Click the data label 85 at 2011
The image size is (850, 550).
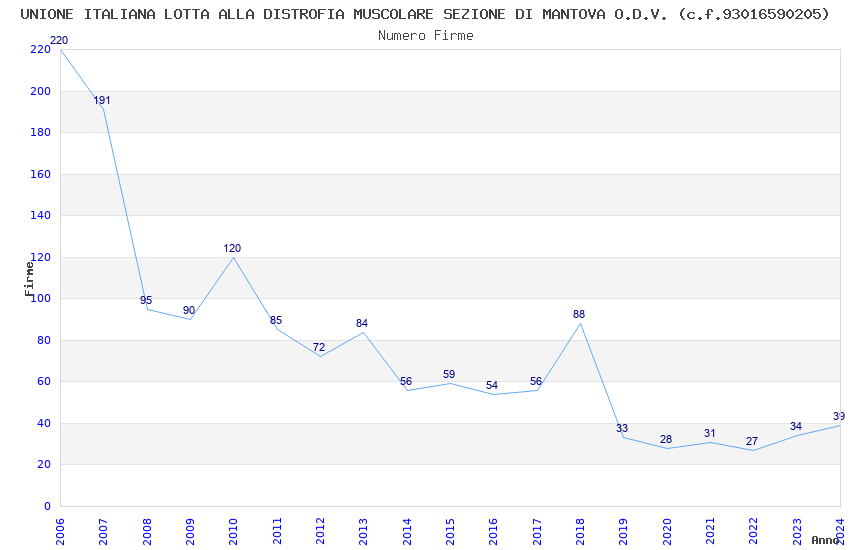276,320
